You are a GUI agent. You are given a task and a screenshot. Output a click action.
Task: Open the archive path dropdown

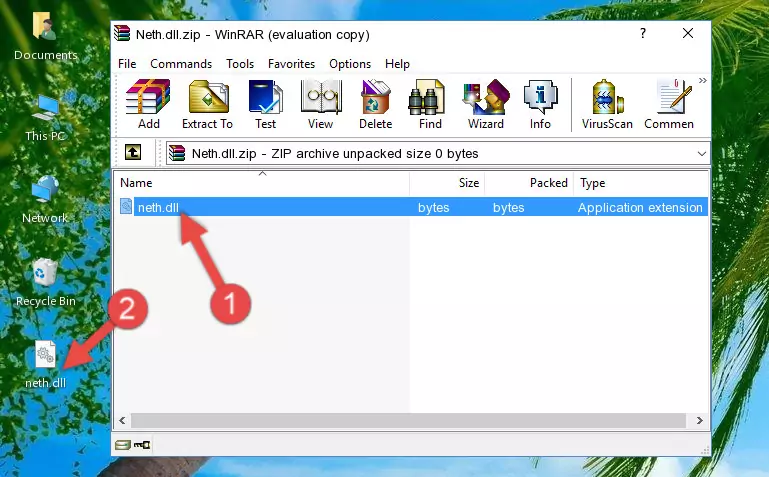pyautogui.click(x=702, y=154)
